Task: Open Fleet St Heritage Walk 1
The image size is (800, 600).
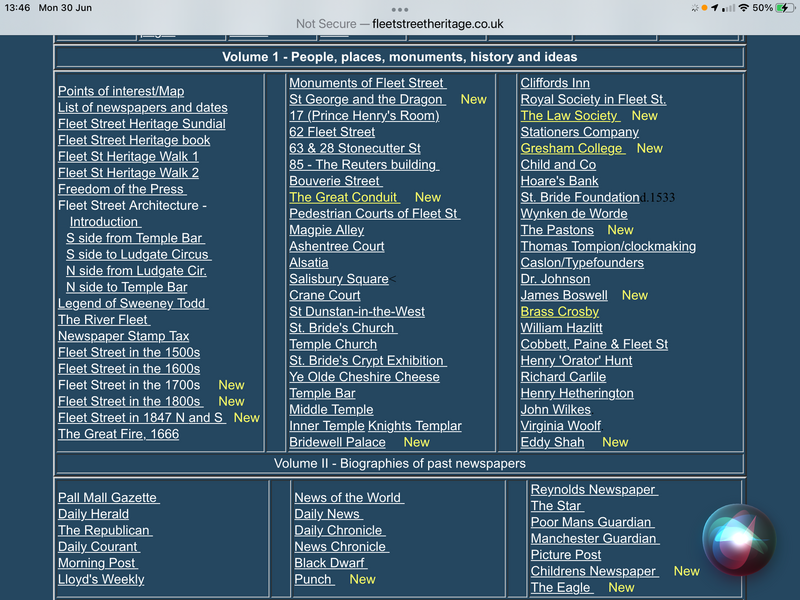Action: pos(128,157)
